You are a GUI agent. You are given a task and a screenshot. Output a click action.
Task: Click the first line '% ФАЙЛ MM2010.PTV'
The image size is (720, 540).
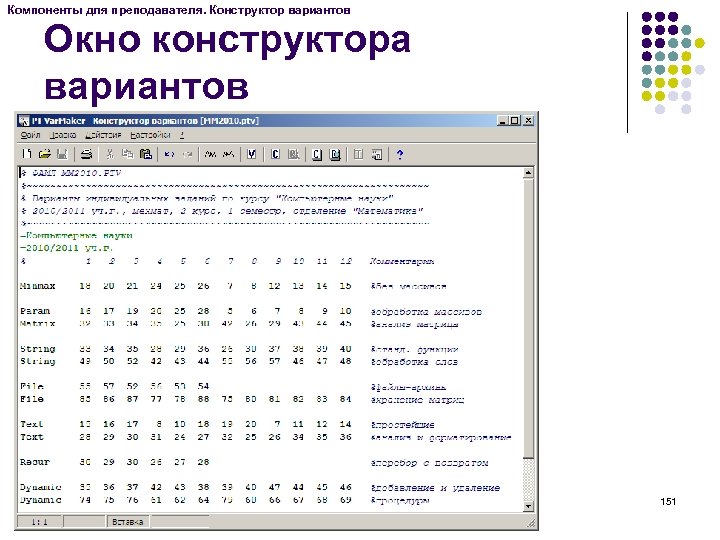point(71,173)
